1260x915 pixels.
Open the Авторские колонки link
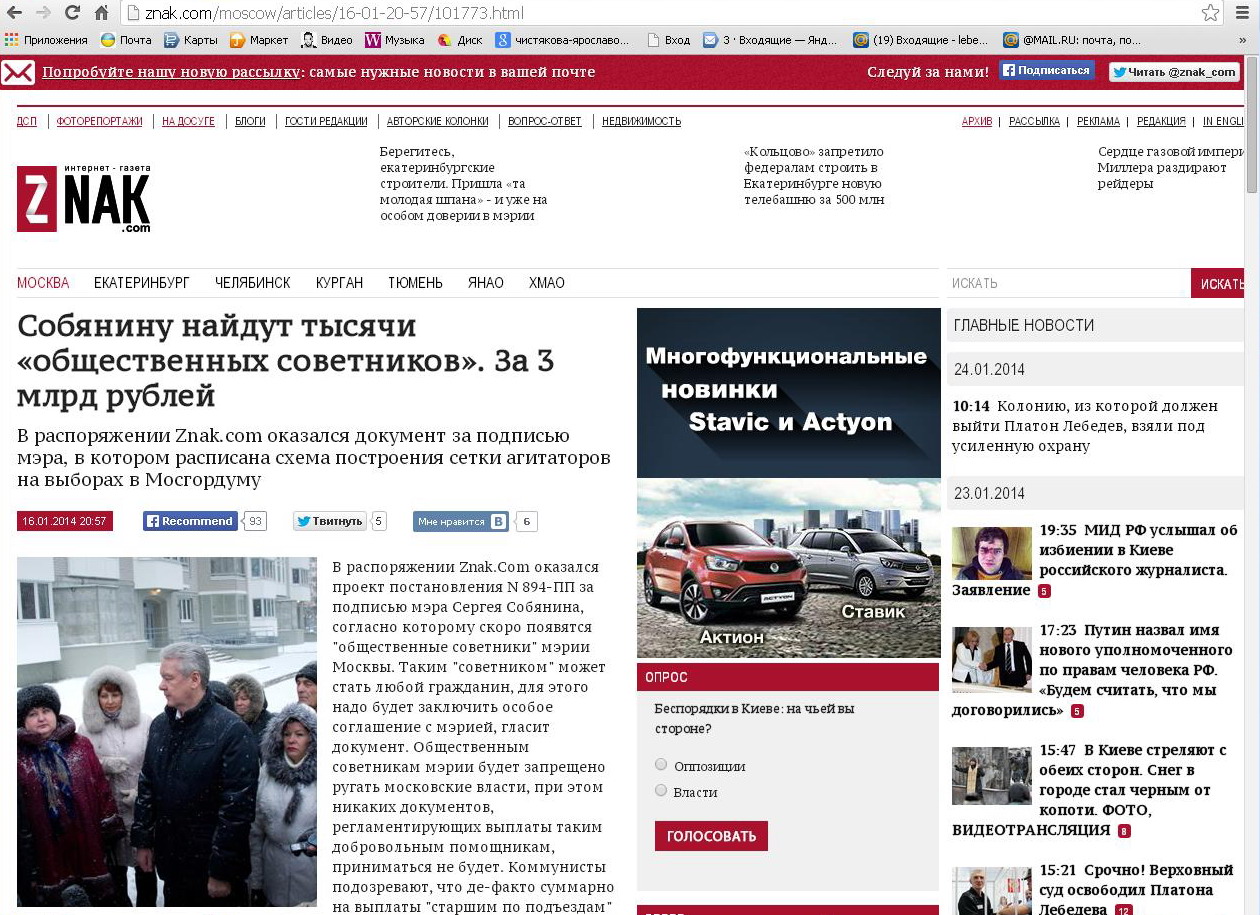438,121
